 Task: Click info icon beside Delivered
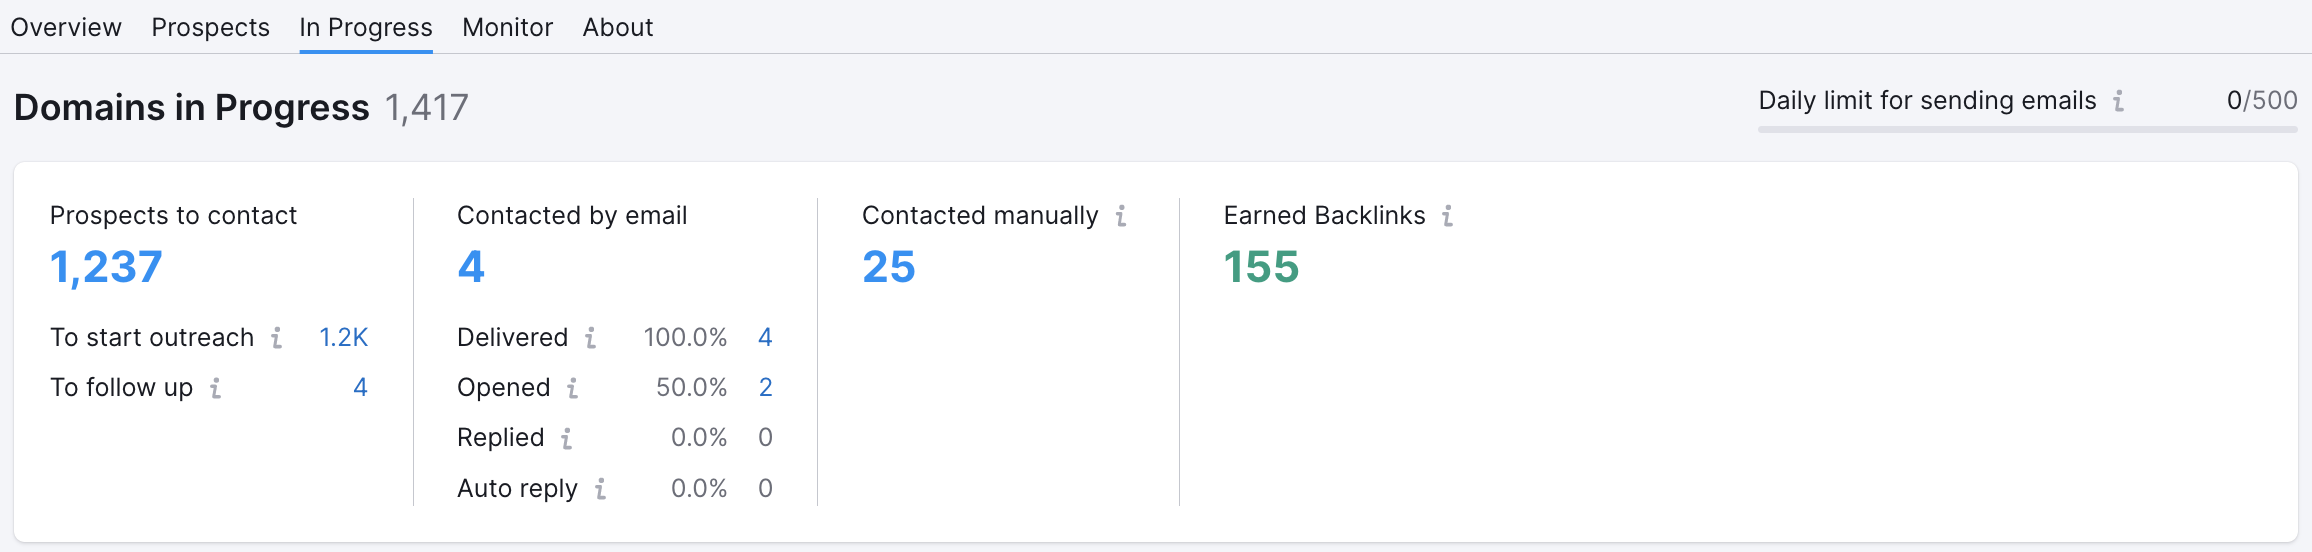pos(591,338)
